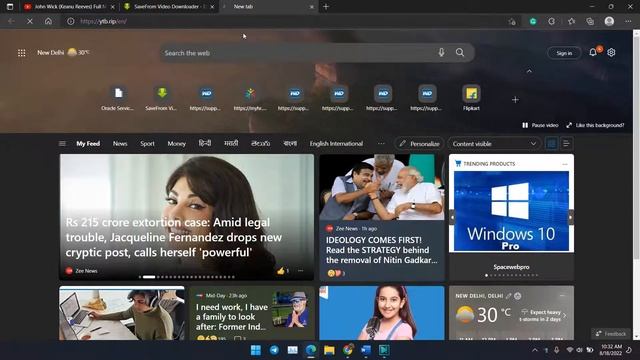This screenshot has height=360, width=640.
Task: Open the tab actions menu icon
Action: pos(10,7)
